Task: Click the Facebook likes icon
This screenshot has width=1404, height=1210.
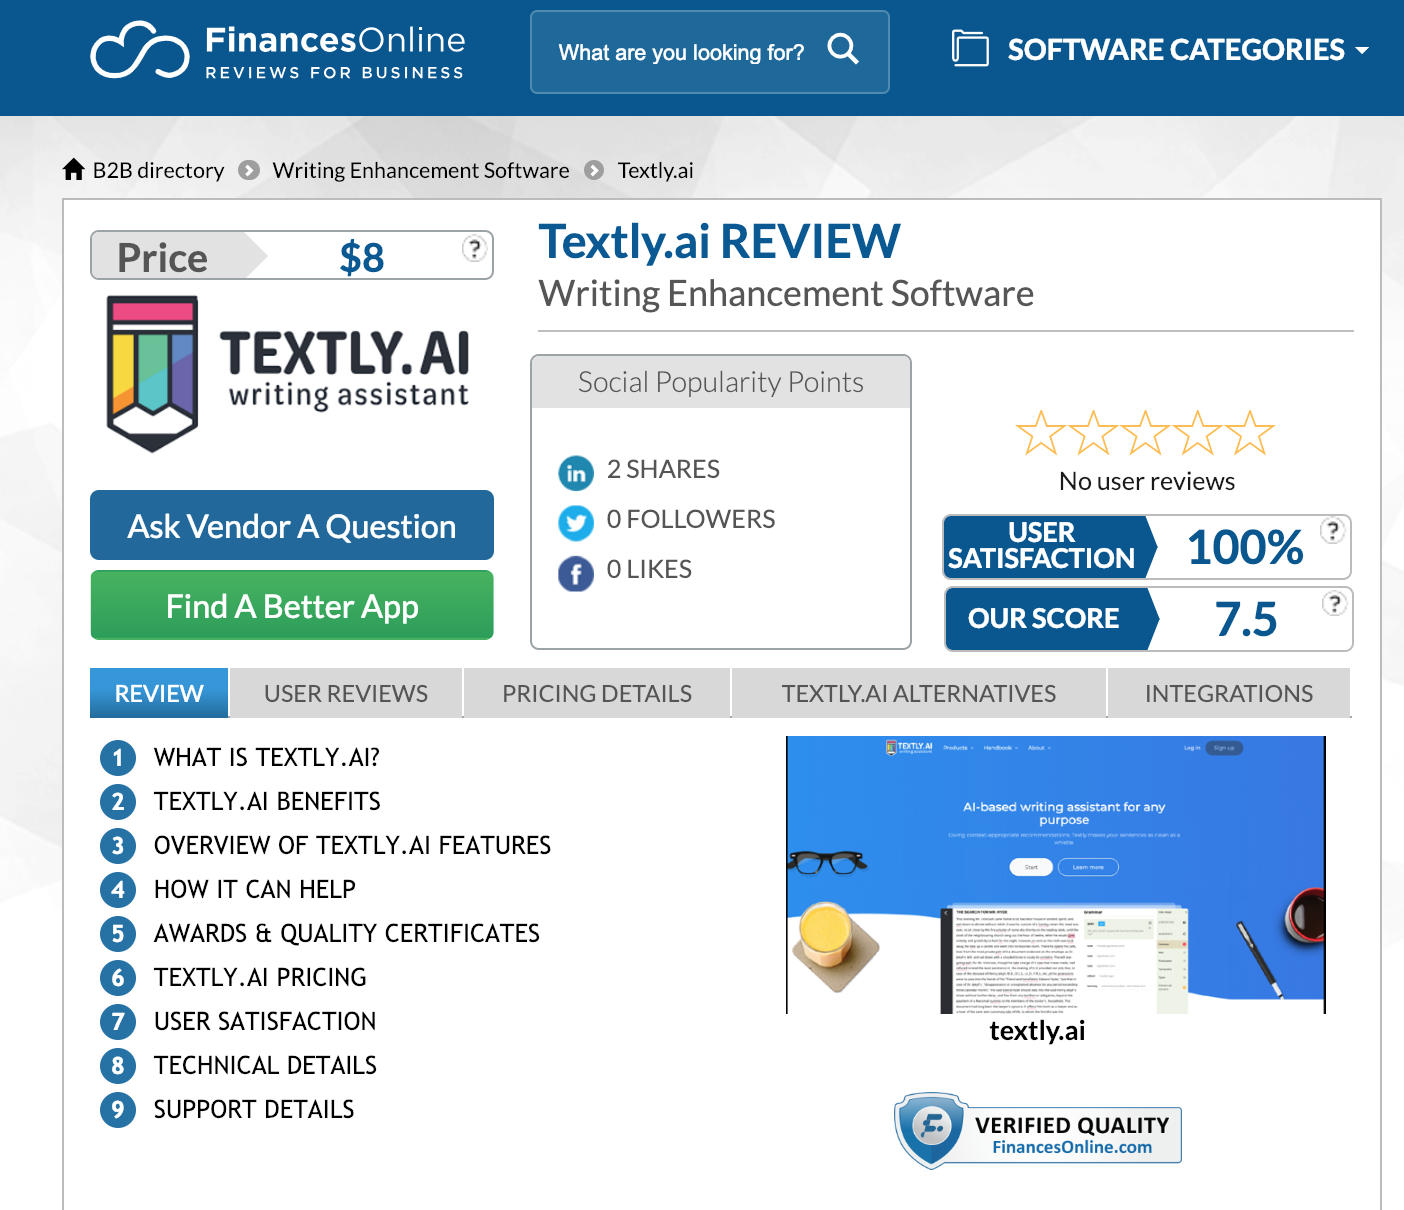Action: pyautogui.click(x=576, y=573)
